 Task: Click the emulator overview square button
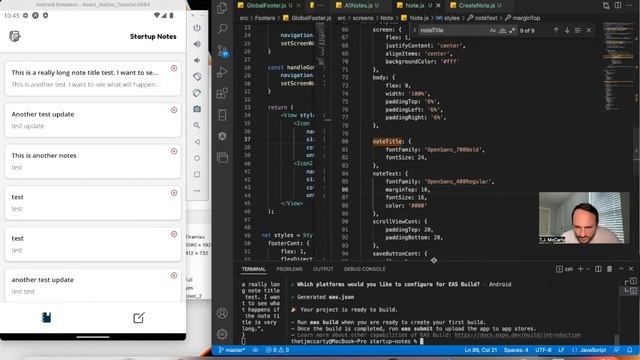pos(197,174)
